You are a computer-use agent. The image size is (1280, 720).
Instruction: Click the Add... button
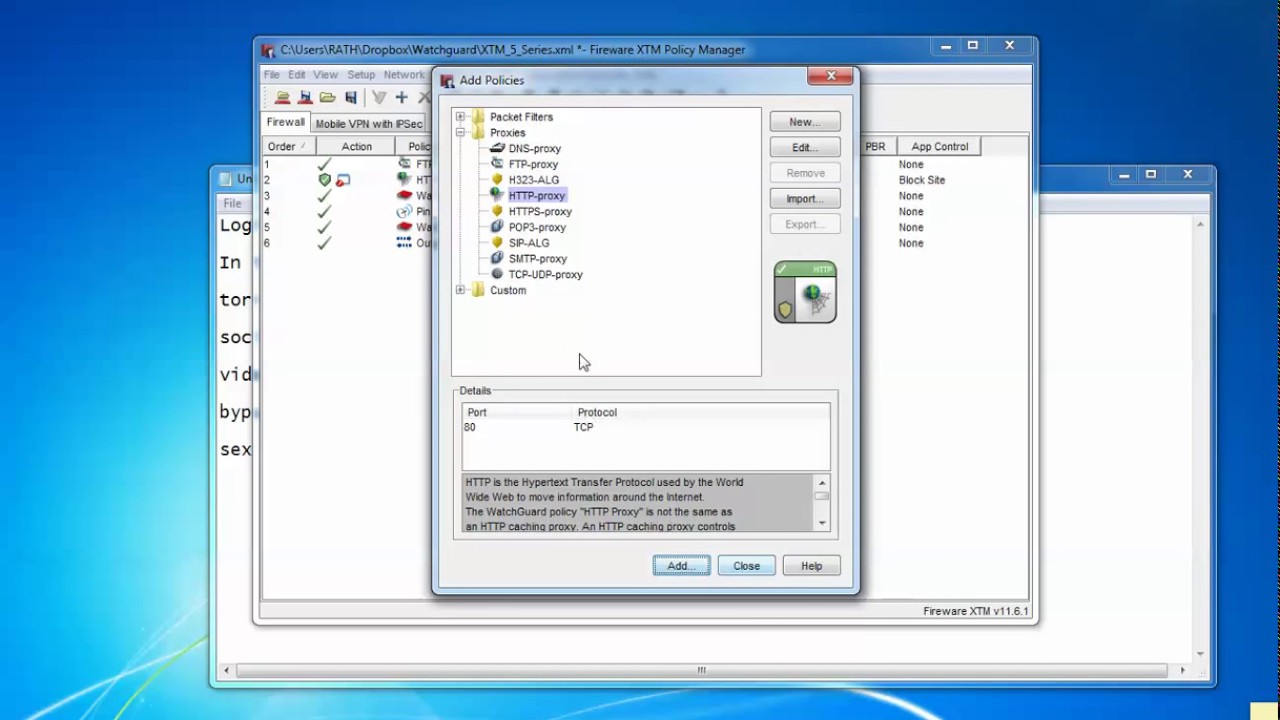pyautogui.click(x=682, y=566)
